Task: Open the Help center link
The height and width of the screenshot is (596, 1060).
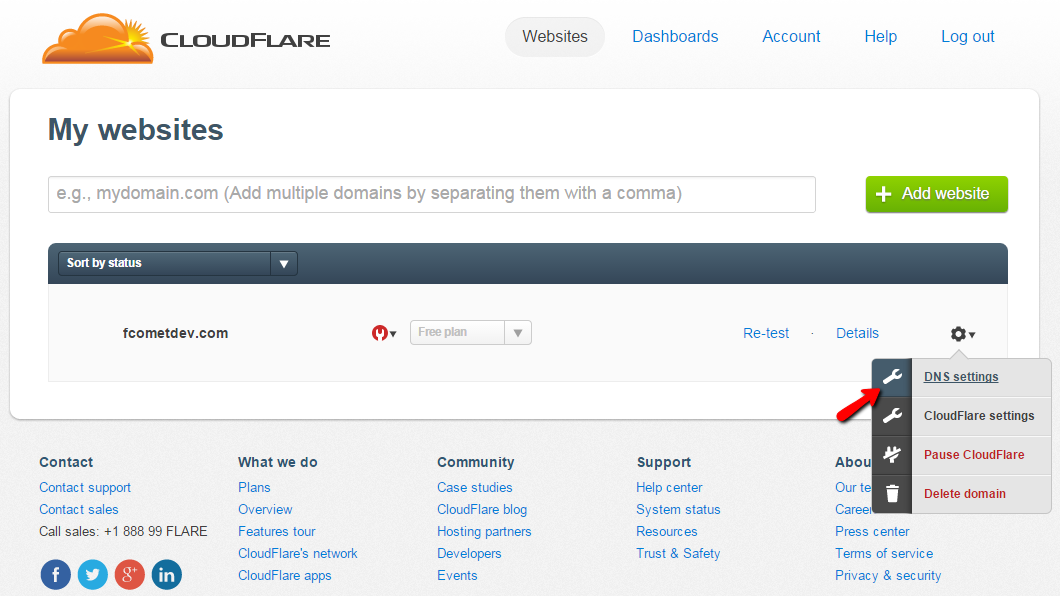Action: coord(669,487)
